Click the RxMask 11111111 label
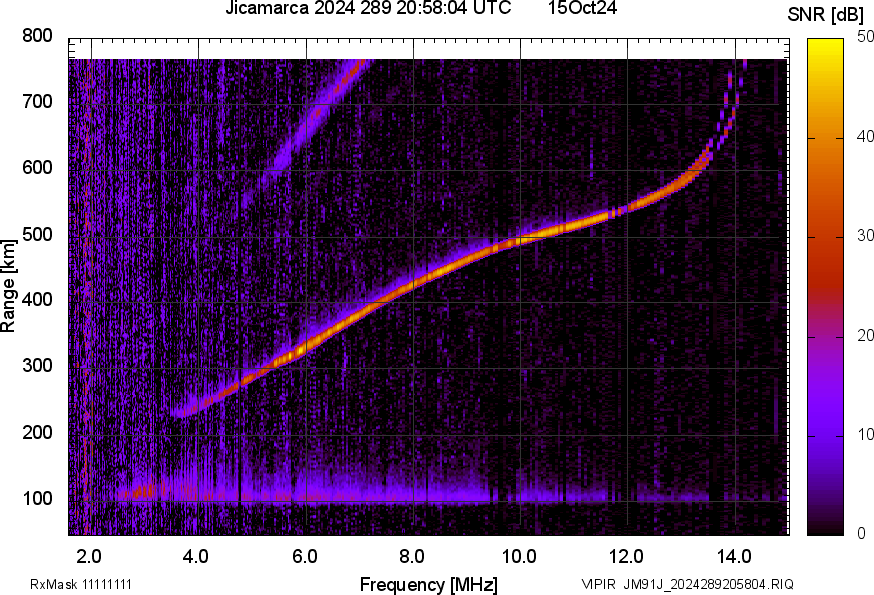 coord(81,584)
